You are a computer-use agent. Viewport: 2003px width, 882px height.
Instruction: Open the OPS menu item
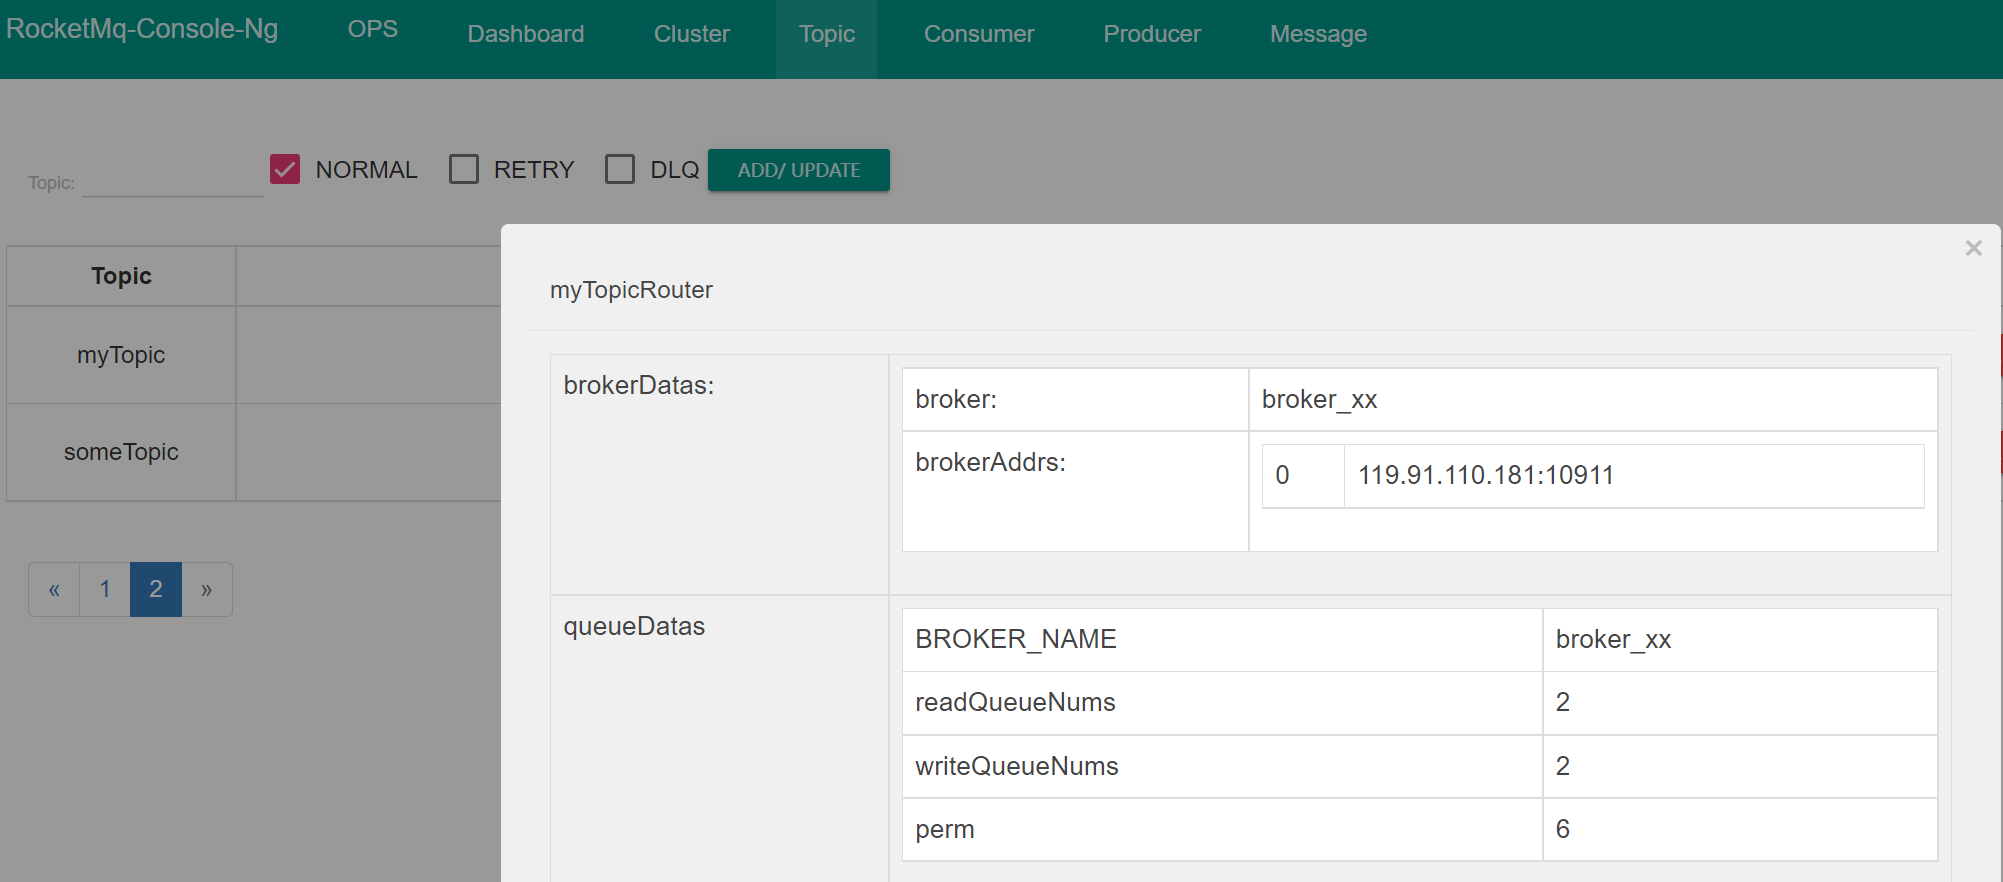click(372, 30)
